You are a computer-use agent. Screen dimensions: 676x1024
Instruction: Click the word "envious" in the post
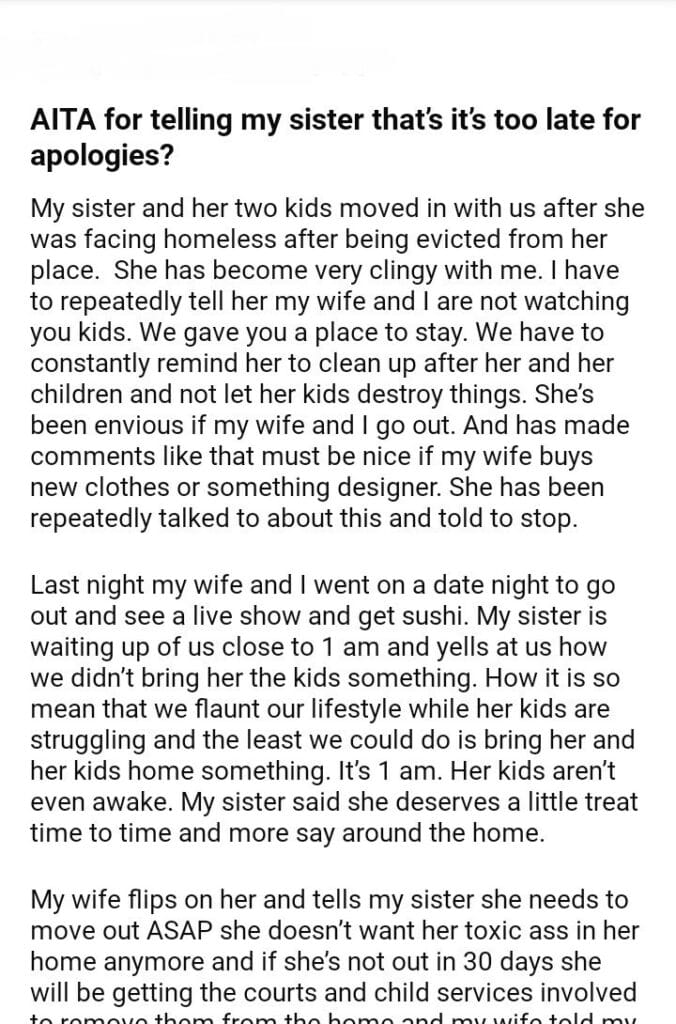(x=137, y=426)
